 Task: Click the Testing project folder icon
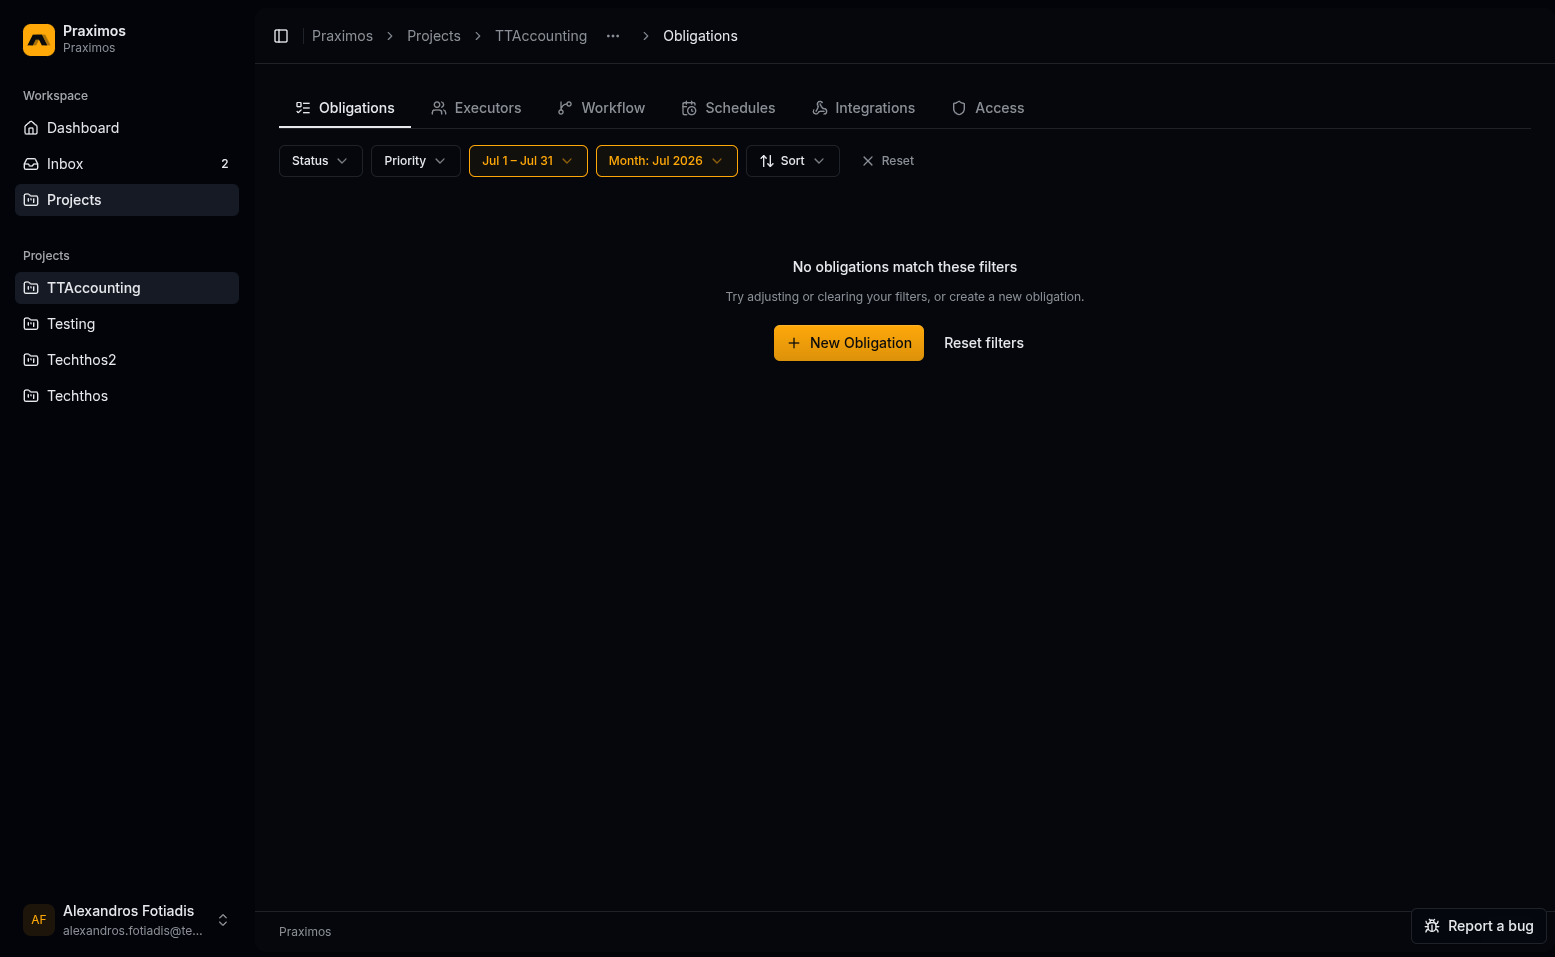coord(31,324)
